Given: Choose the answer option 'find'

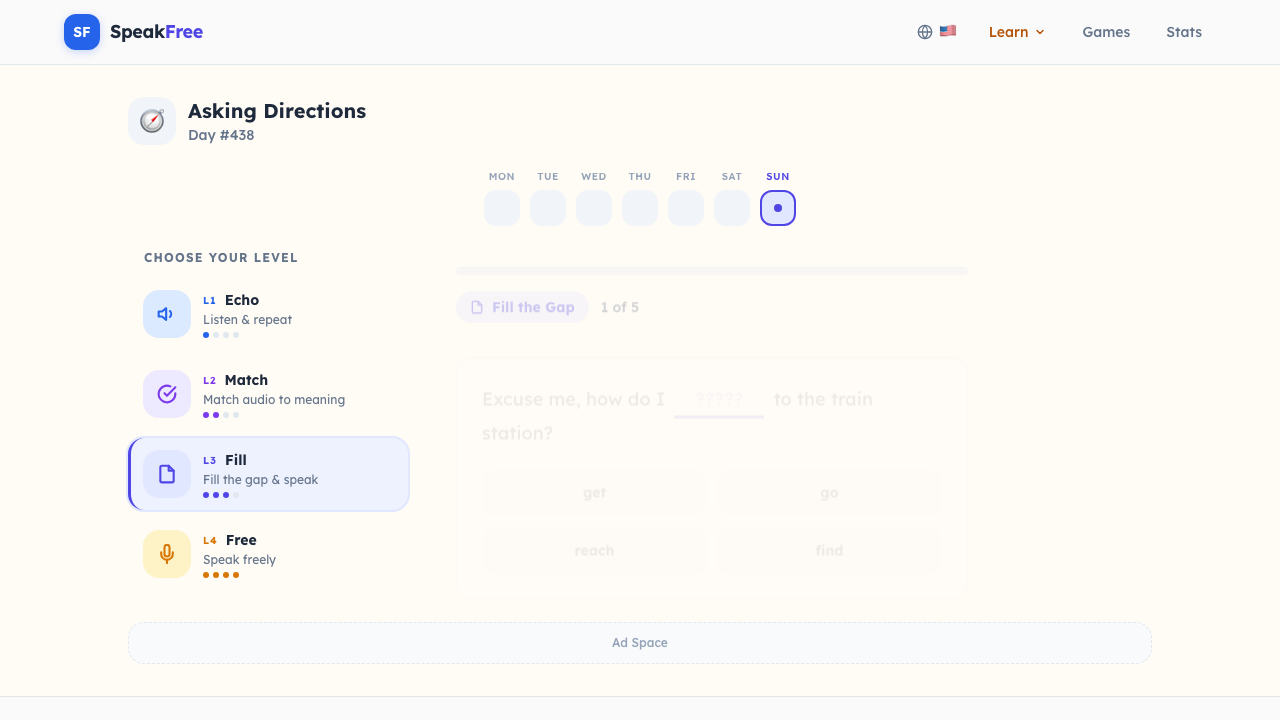Looking at the screenshot, I should pos(829,551).
